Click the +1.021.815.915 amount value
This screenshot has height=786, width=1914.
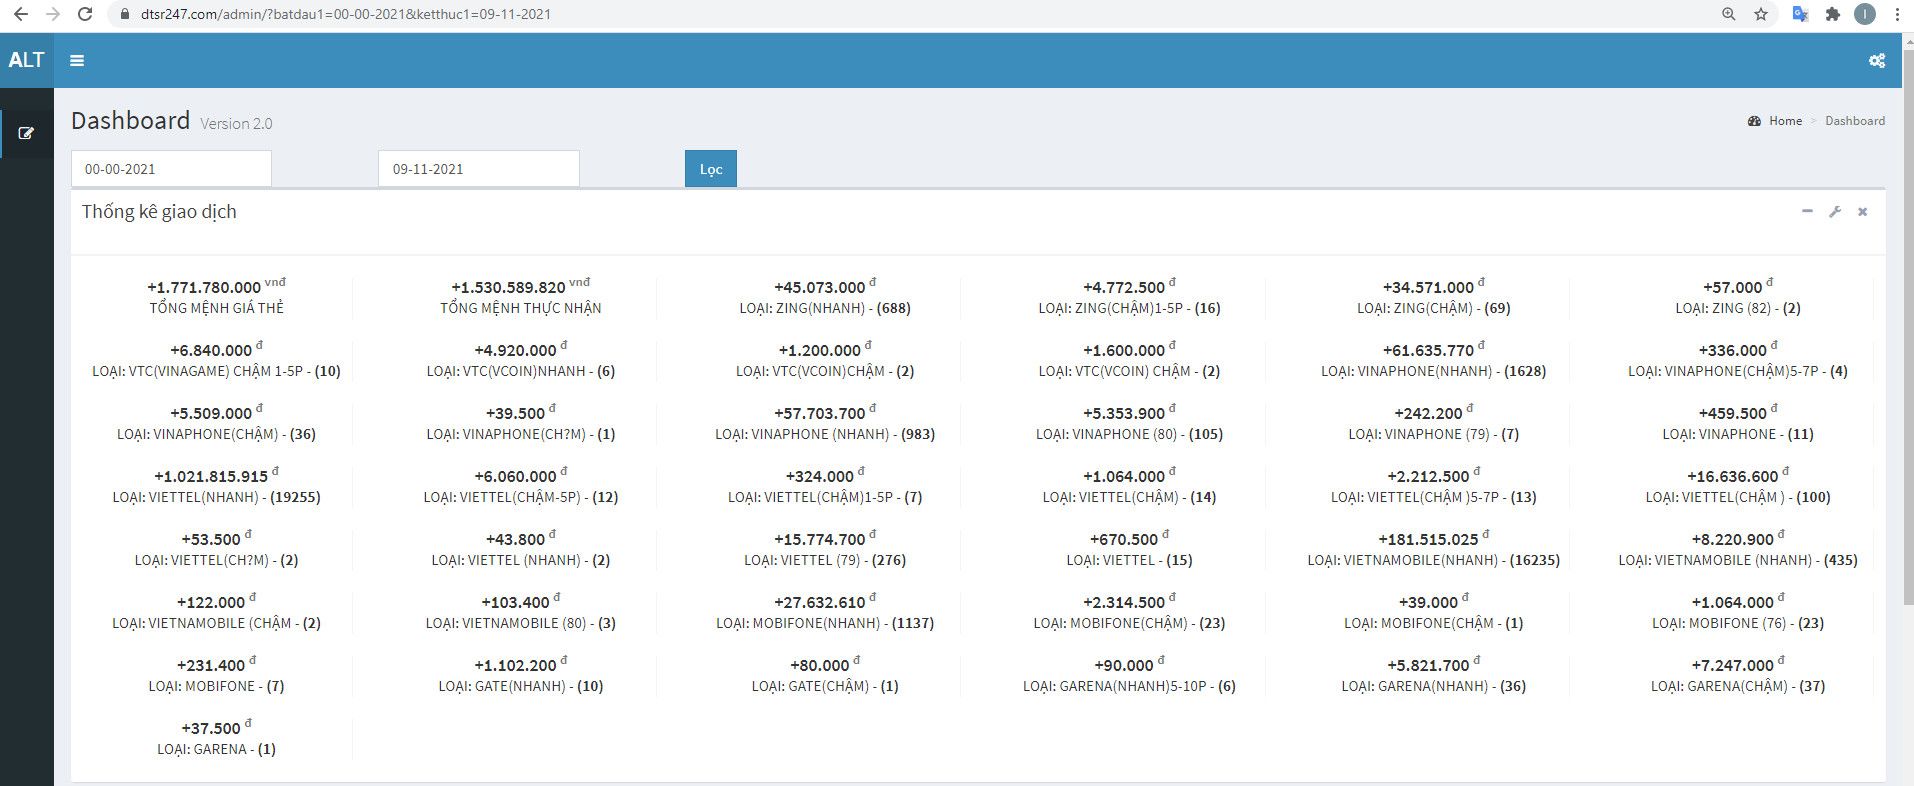[211, 477]
